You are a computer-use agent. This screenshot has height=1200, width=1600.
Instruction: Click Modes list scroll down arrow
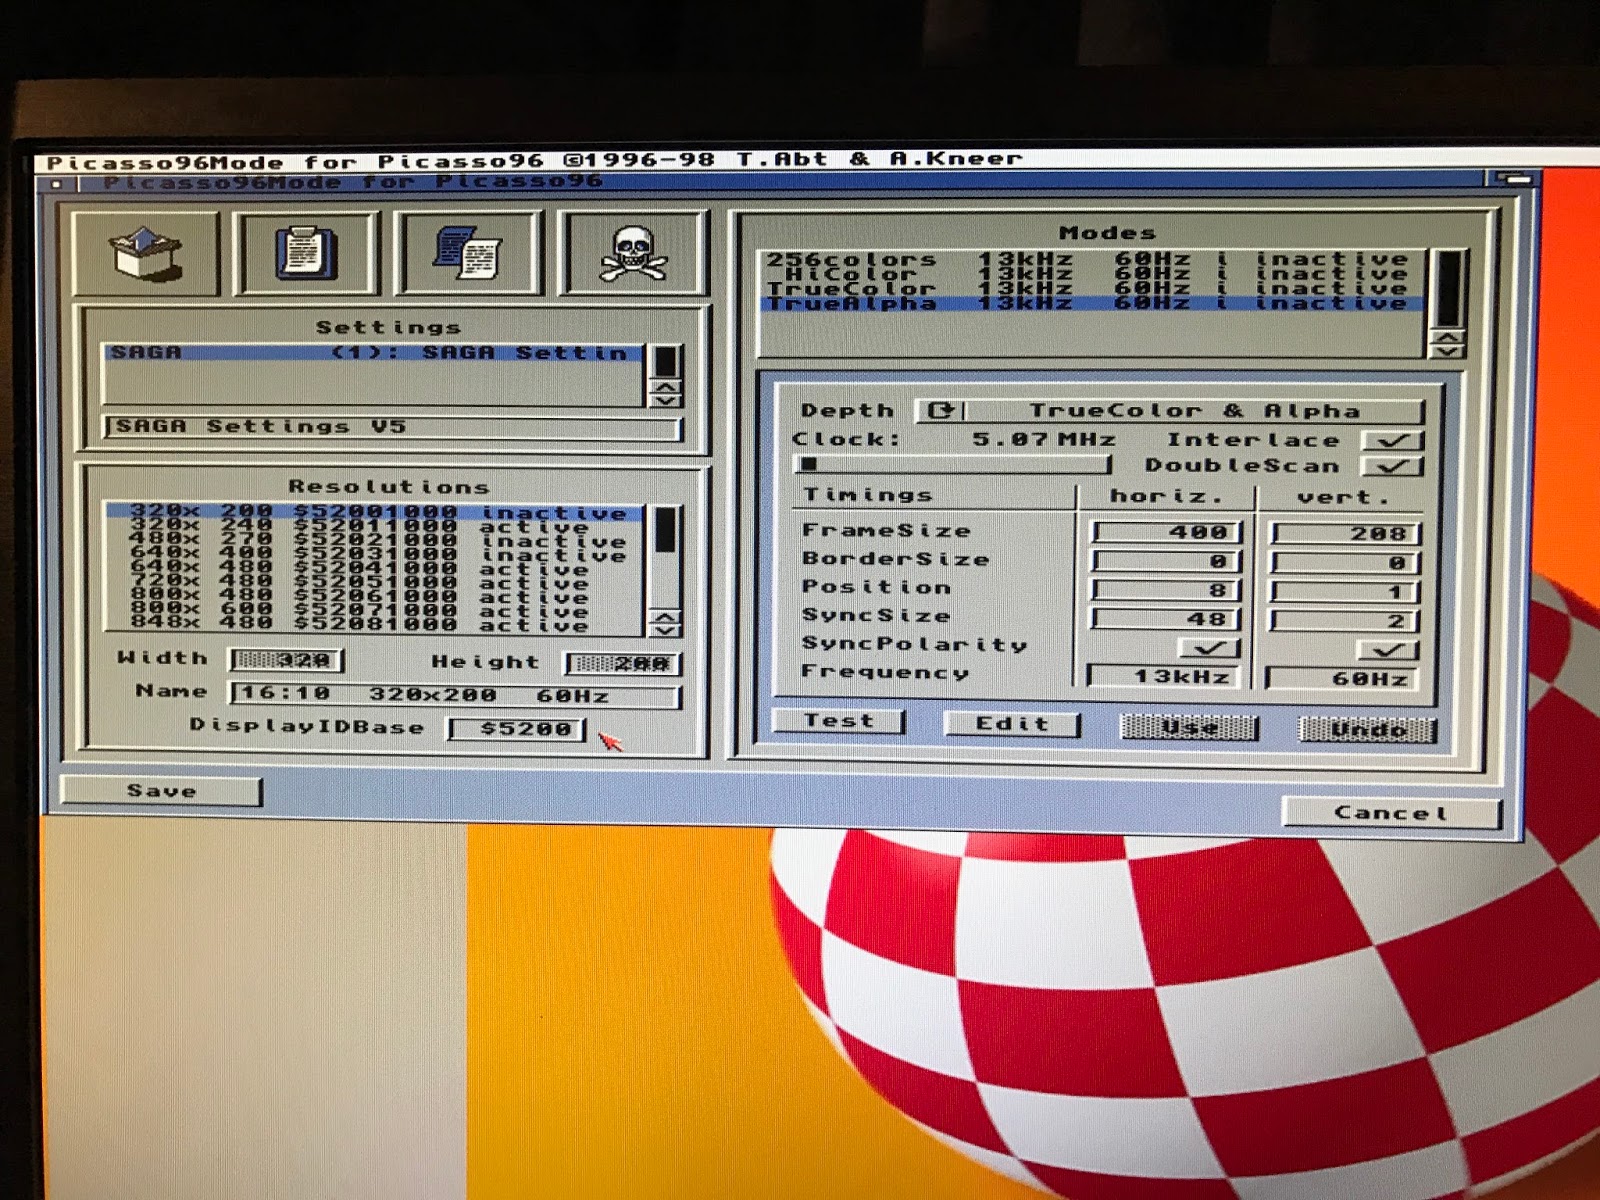tap(1448, 351)
